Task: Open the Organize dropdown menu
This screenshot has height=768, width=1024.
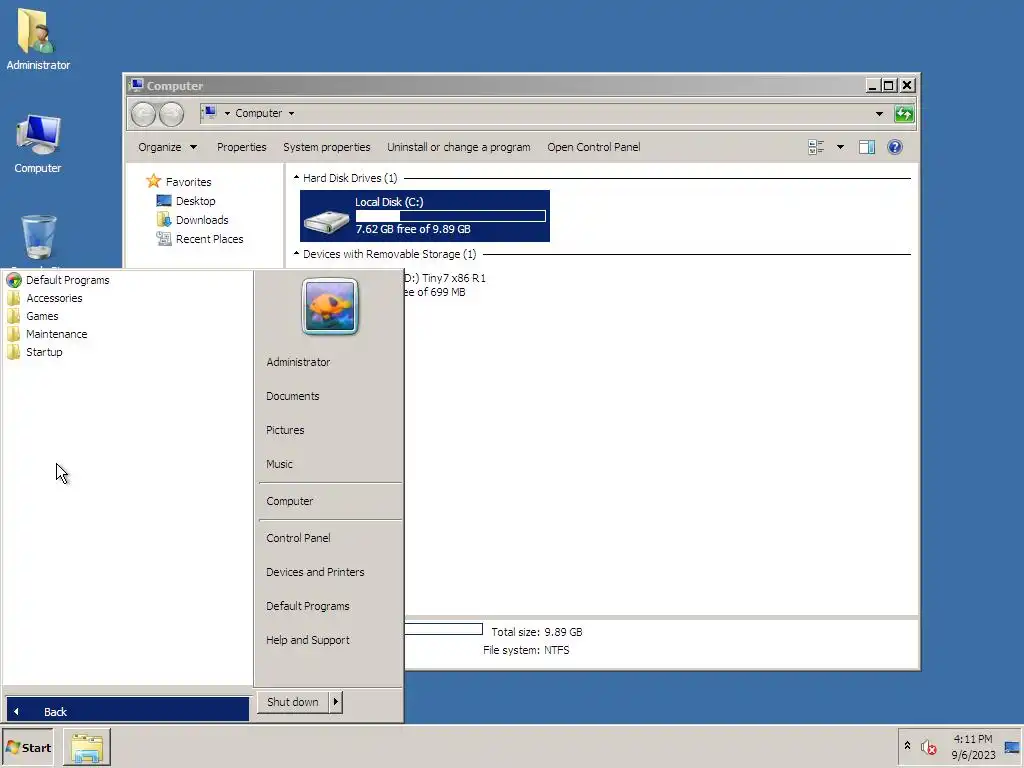Action: point(167,147)
